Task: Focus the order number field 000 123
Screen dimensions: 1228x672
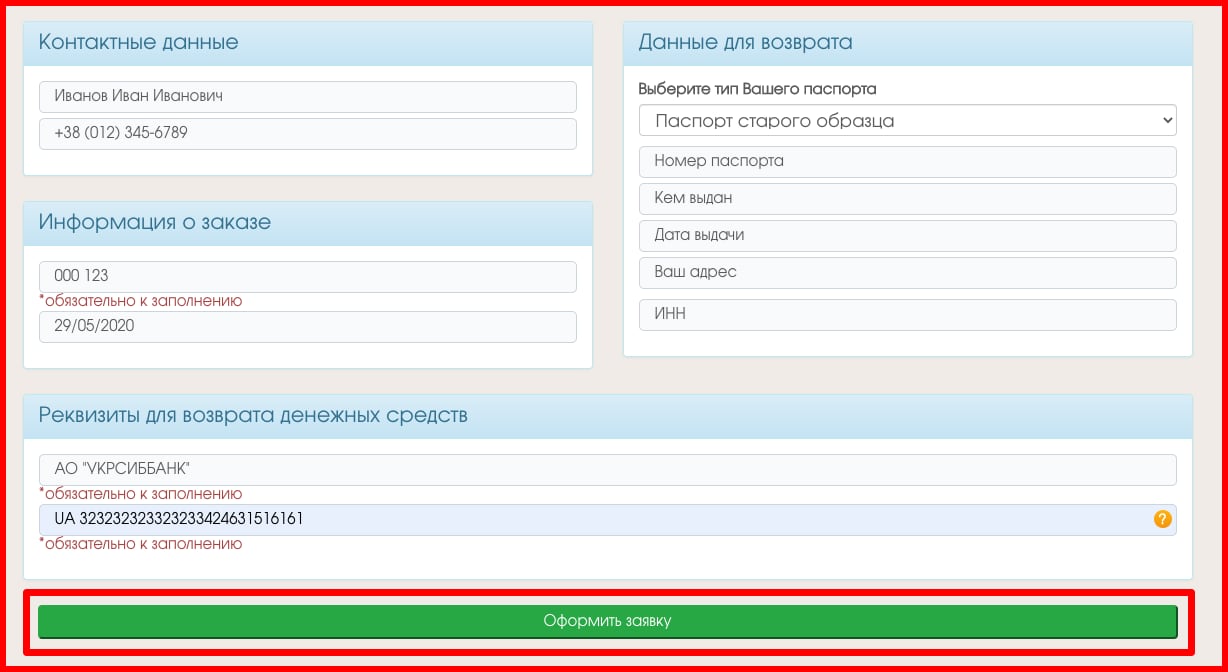Action: click(x=307, y=276)
